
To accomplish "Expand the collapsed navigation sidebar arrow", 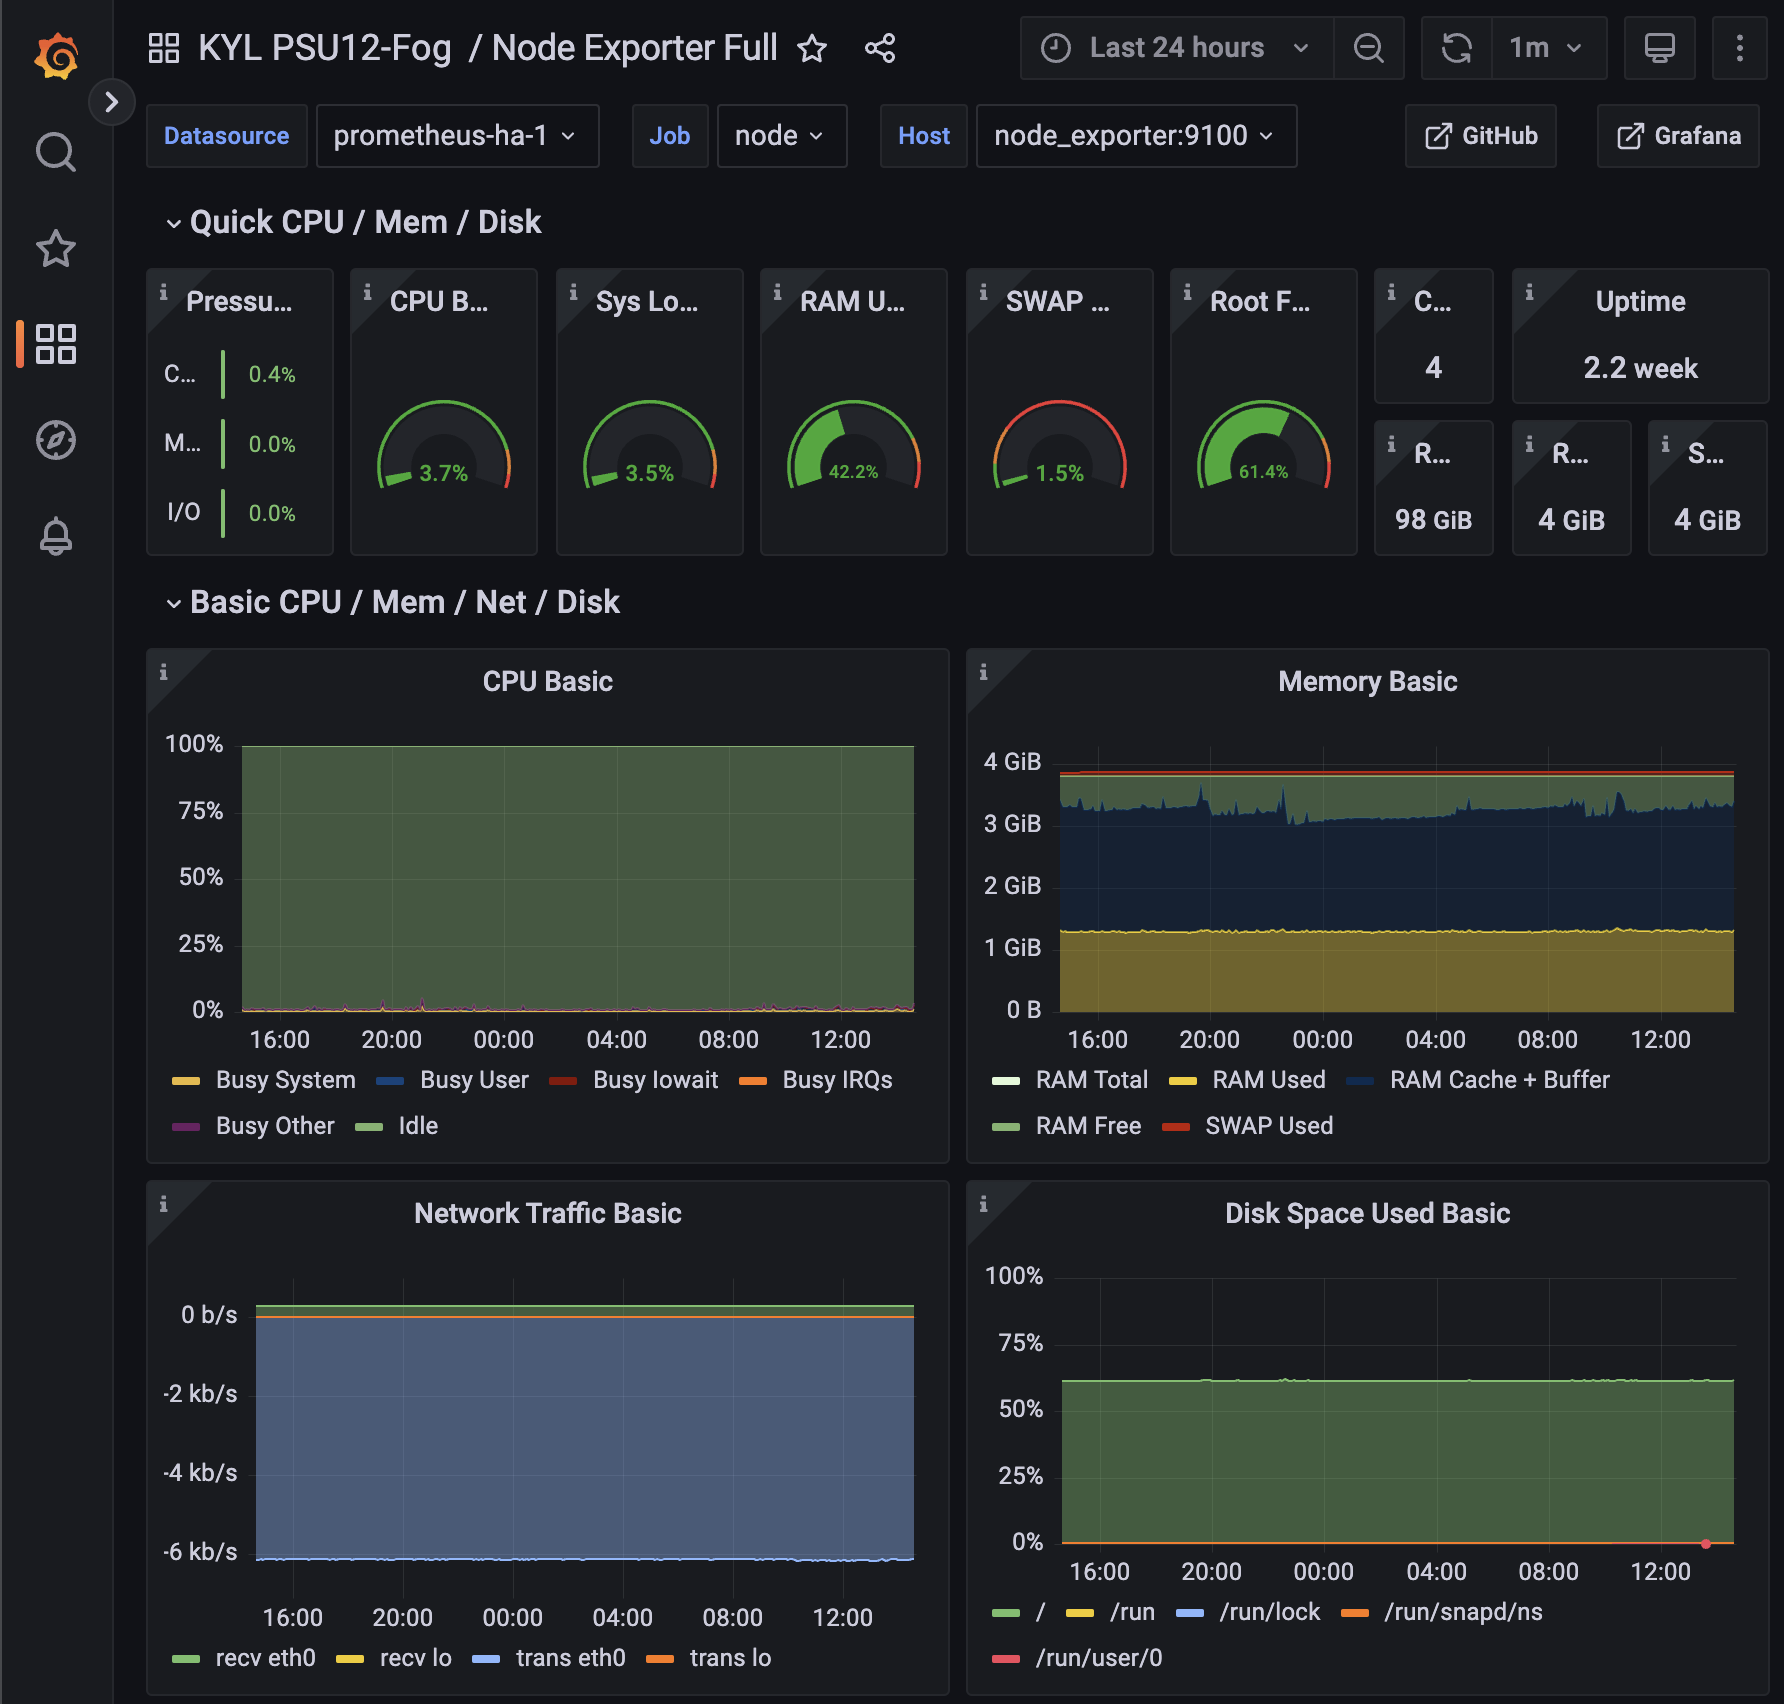I will tap(112, 102).
